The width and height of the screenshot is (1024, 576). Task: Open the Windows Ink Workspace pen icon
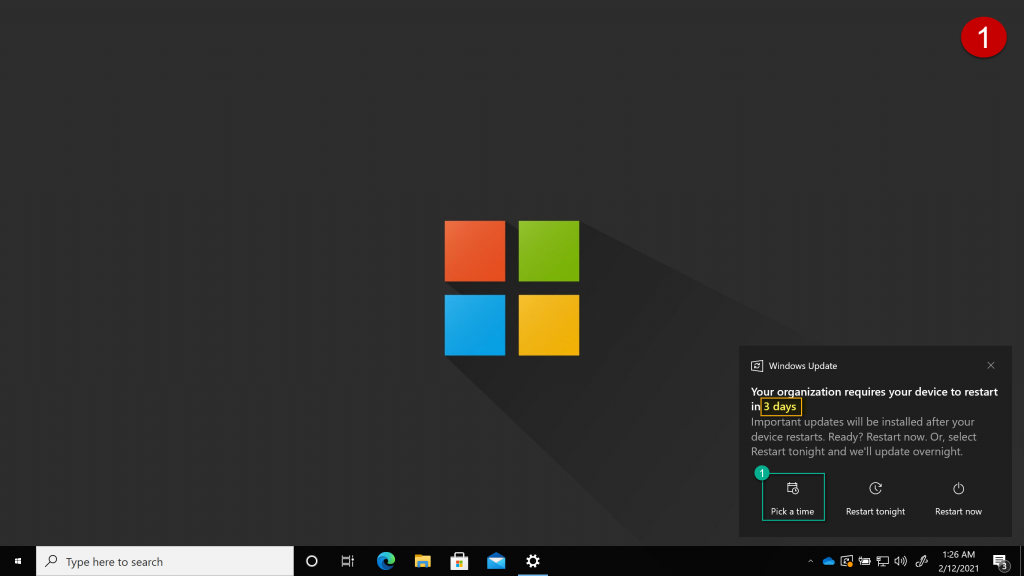(x=921, y=561)
